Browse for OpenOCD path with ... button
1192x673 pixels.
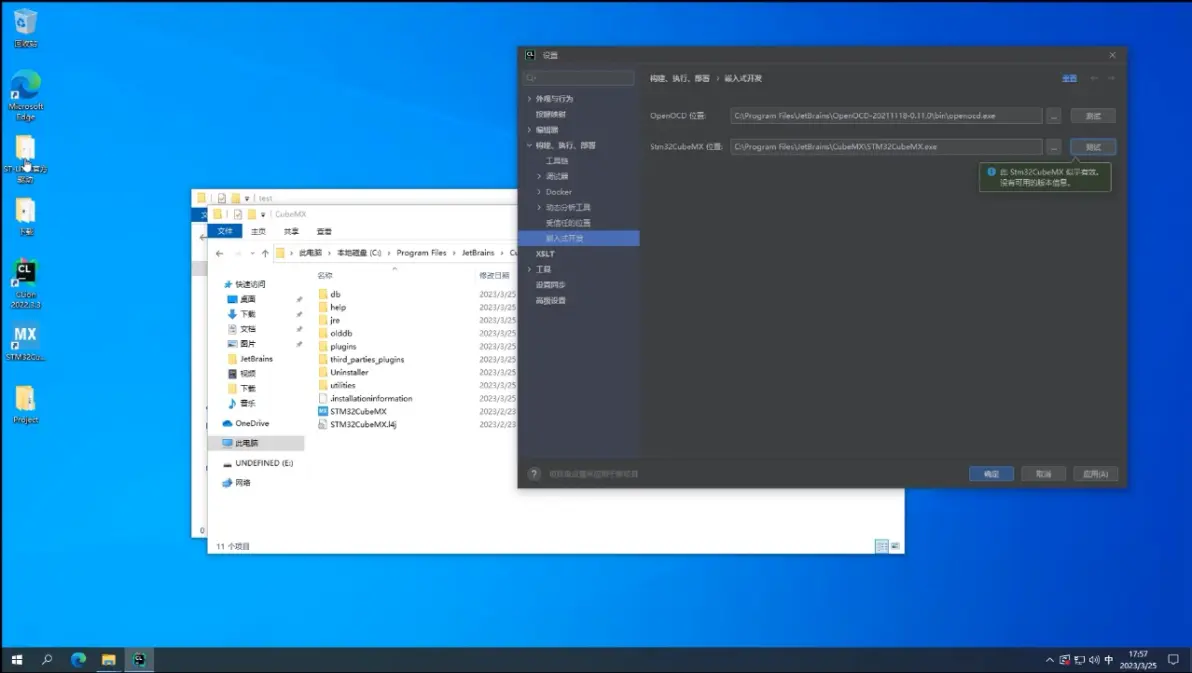[1053, 116]
